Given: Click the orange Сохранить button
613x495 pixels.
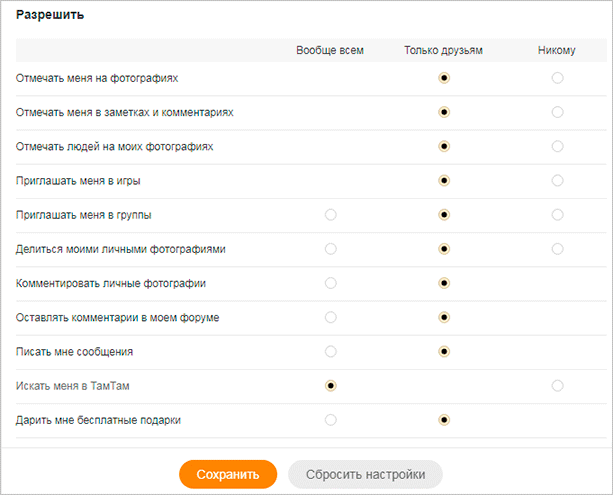Looking at the screenshot, I should [x=228, y=474].
